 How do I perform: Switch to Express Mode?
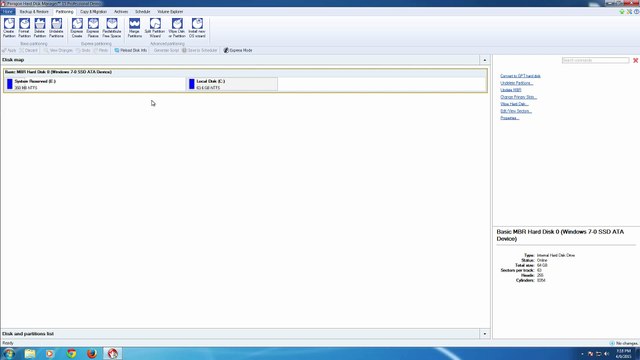[238, 50]
